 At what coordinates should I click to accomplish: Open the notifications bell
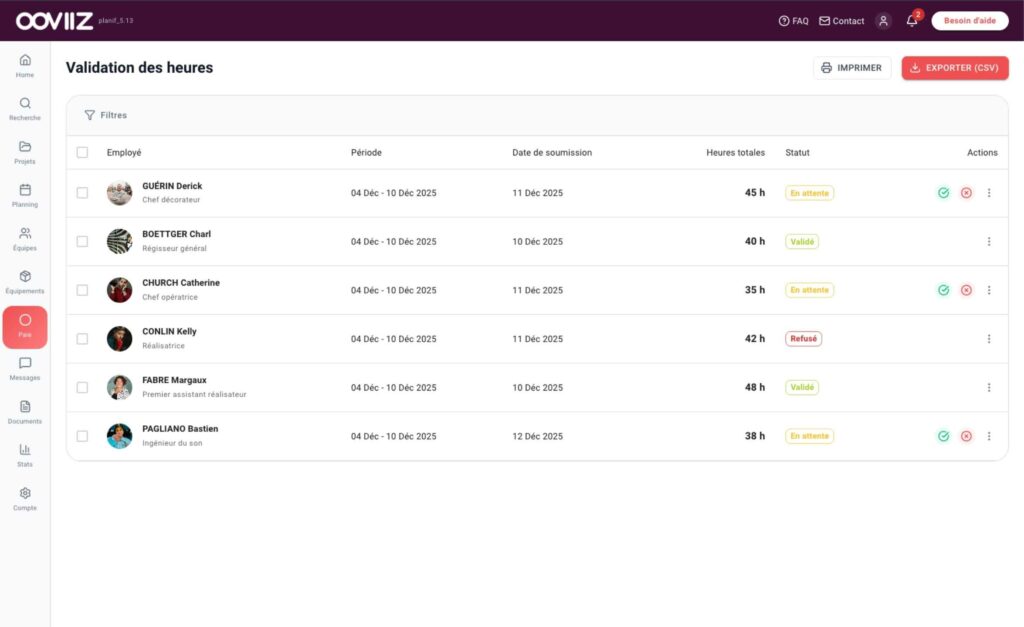click(x=912, y=21)
